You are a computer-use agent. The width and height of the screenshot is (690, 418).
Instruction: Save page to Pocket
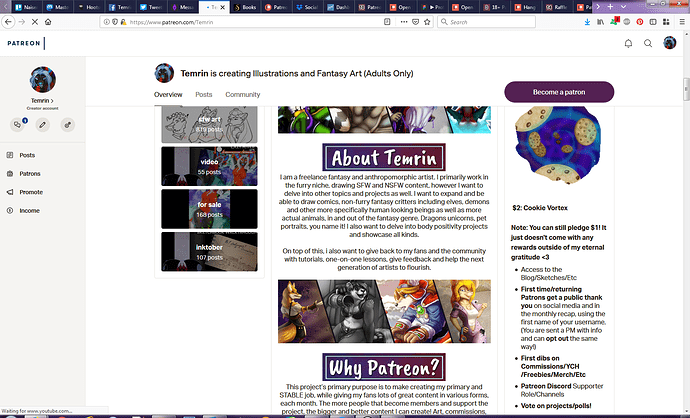pos(415,22)
